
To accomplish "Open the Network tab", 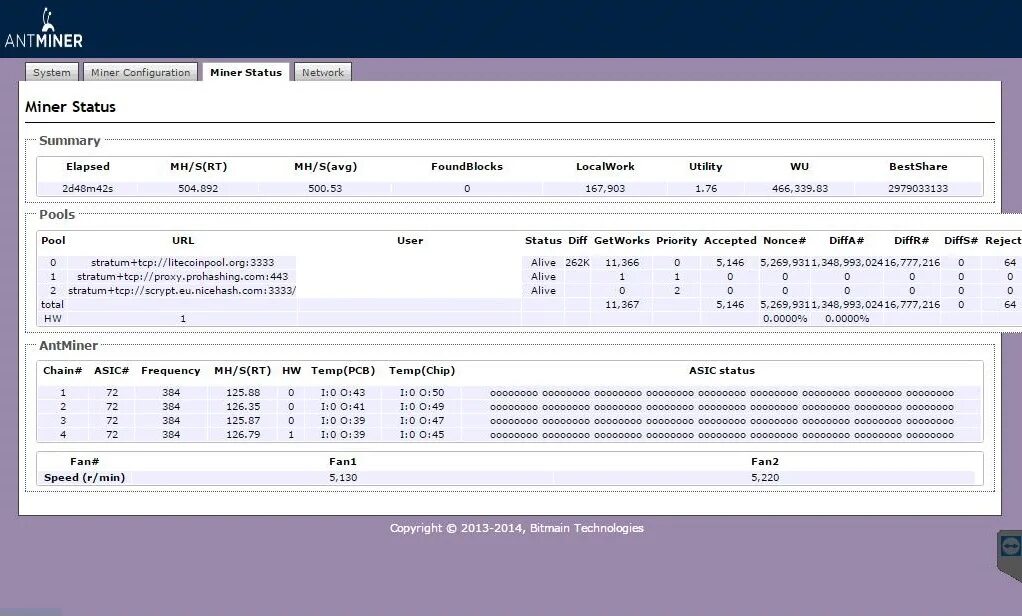I will coord(323,72).
